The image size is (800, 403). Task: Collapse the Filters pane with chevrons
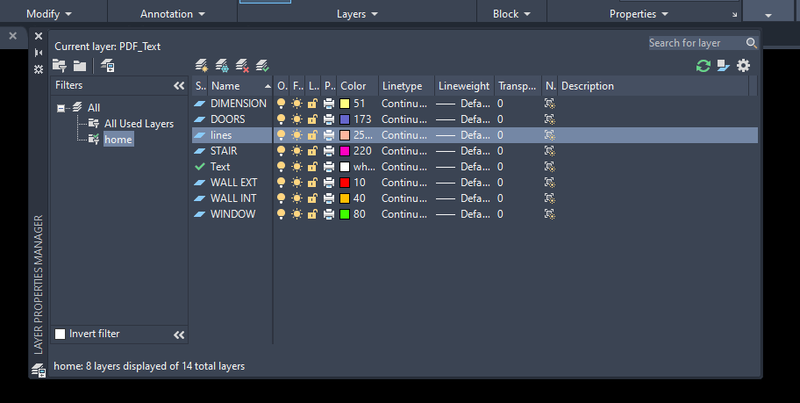179,87
